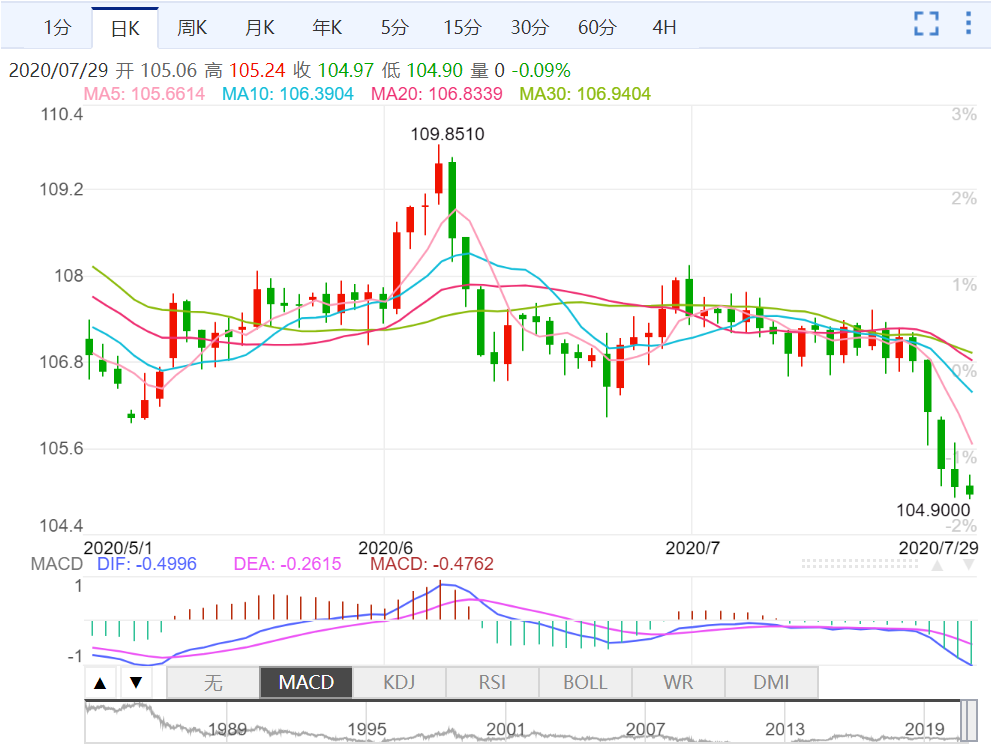Click the fullscreen expand icon
Image resolution: width=992 pixels, height=751 pixels.
pyautogui.click(x=927, y=24)
